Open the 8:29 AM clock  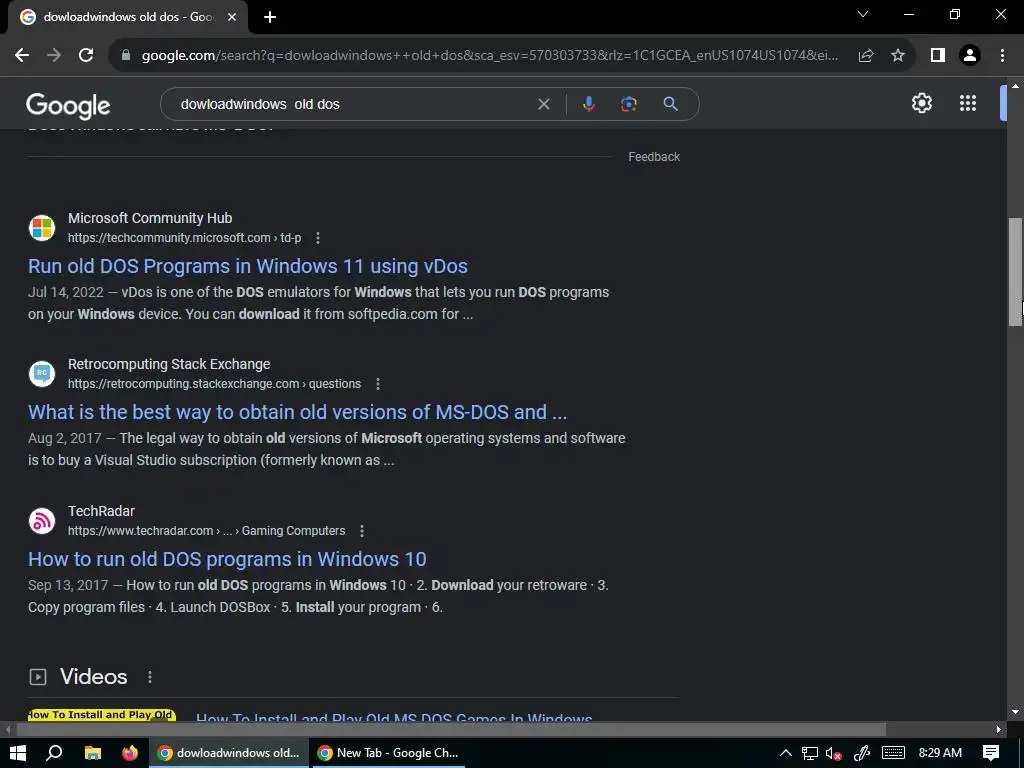click(940, 753)
